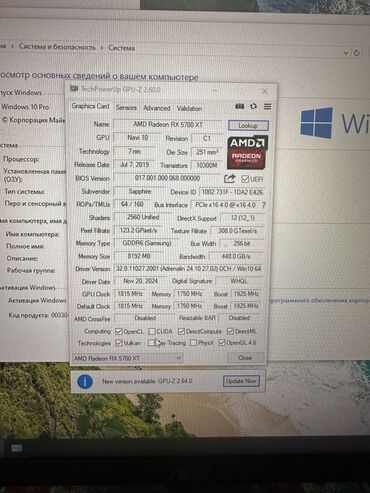The width and height of the screenshot is (370, 493).
Task: Click the Update Now button
Action: [x=241, y=381]
